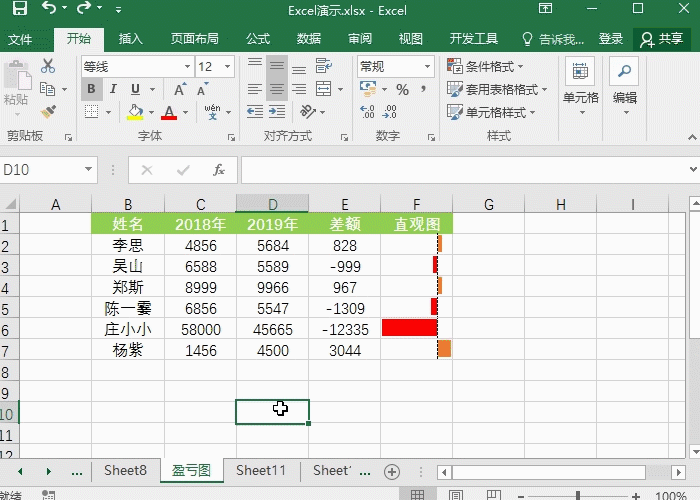The image size is (700, 500).
Task: Open the Sheet11 worksheet tab
Action: (261, 471)
